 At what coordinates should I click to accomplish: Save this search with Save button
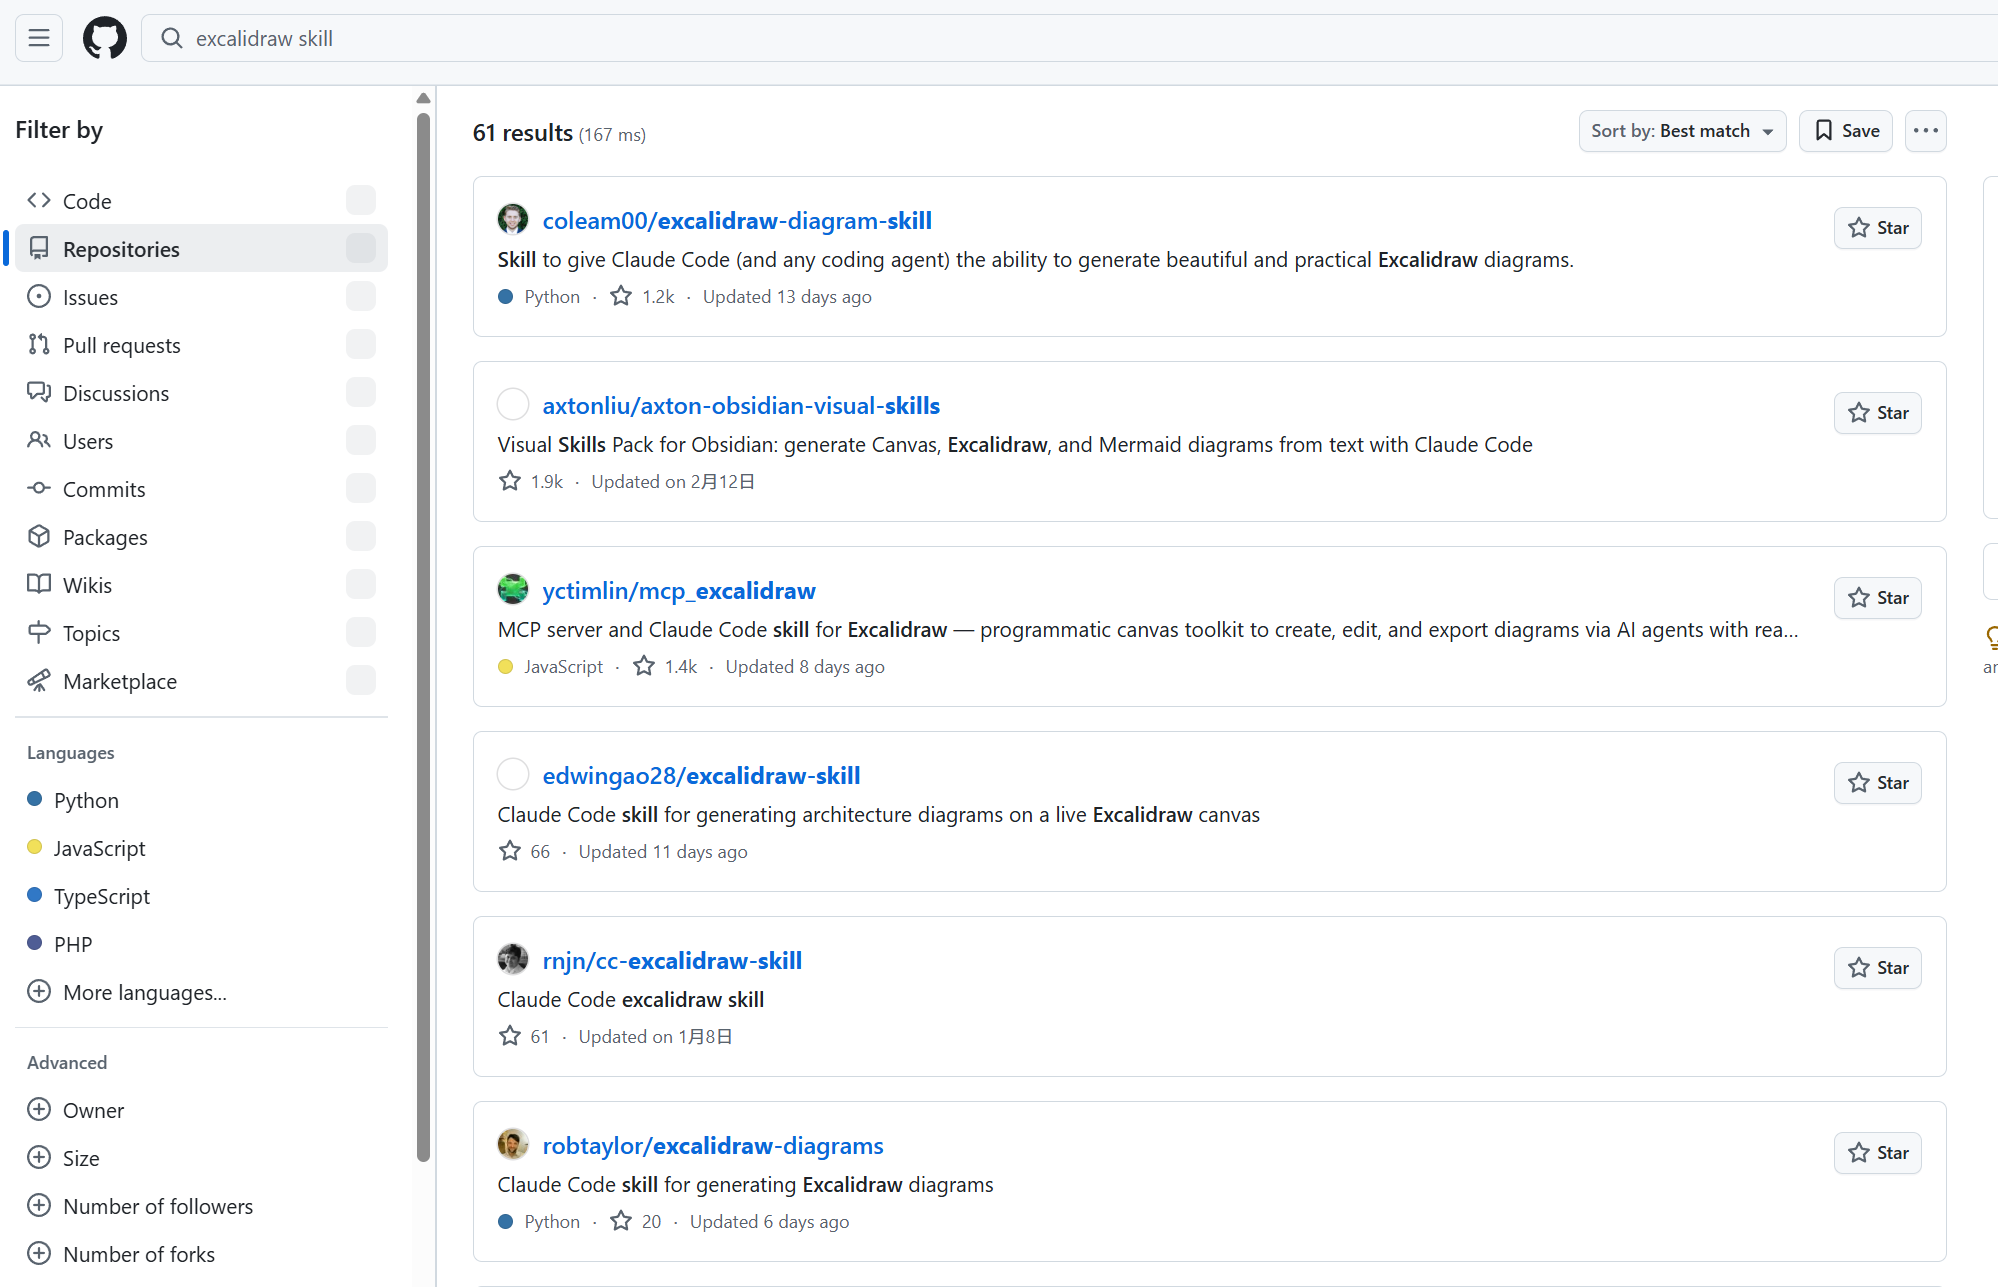pyautogui.click(x=1845, y=131)
